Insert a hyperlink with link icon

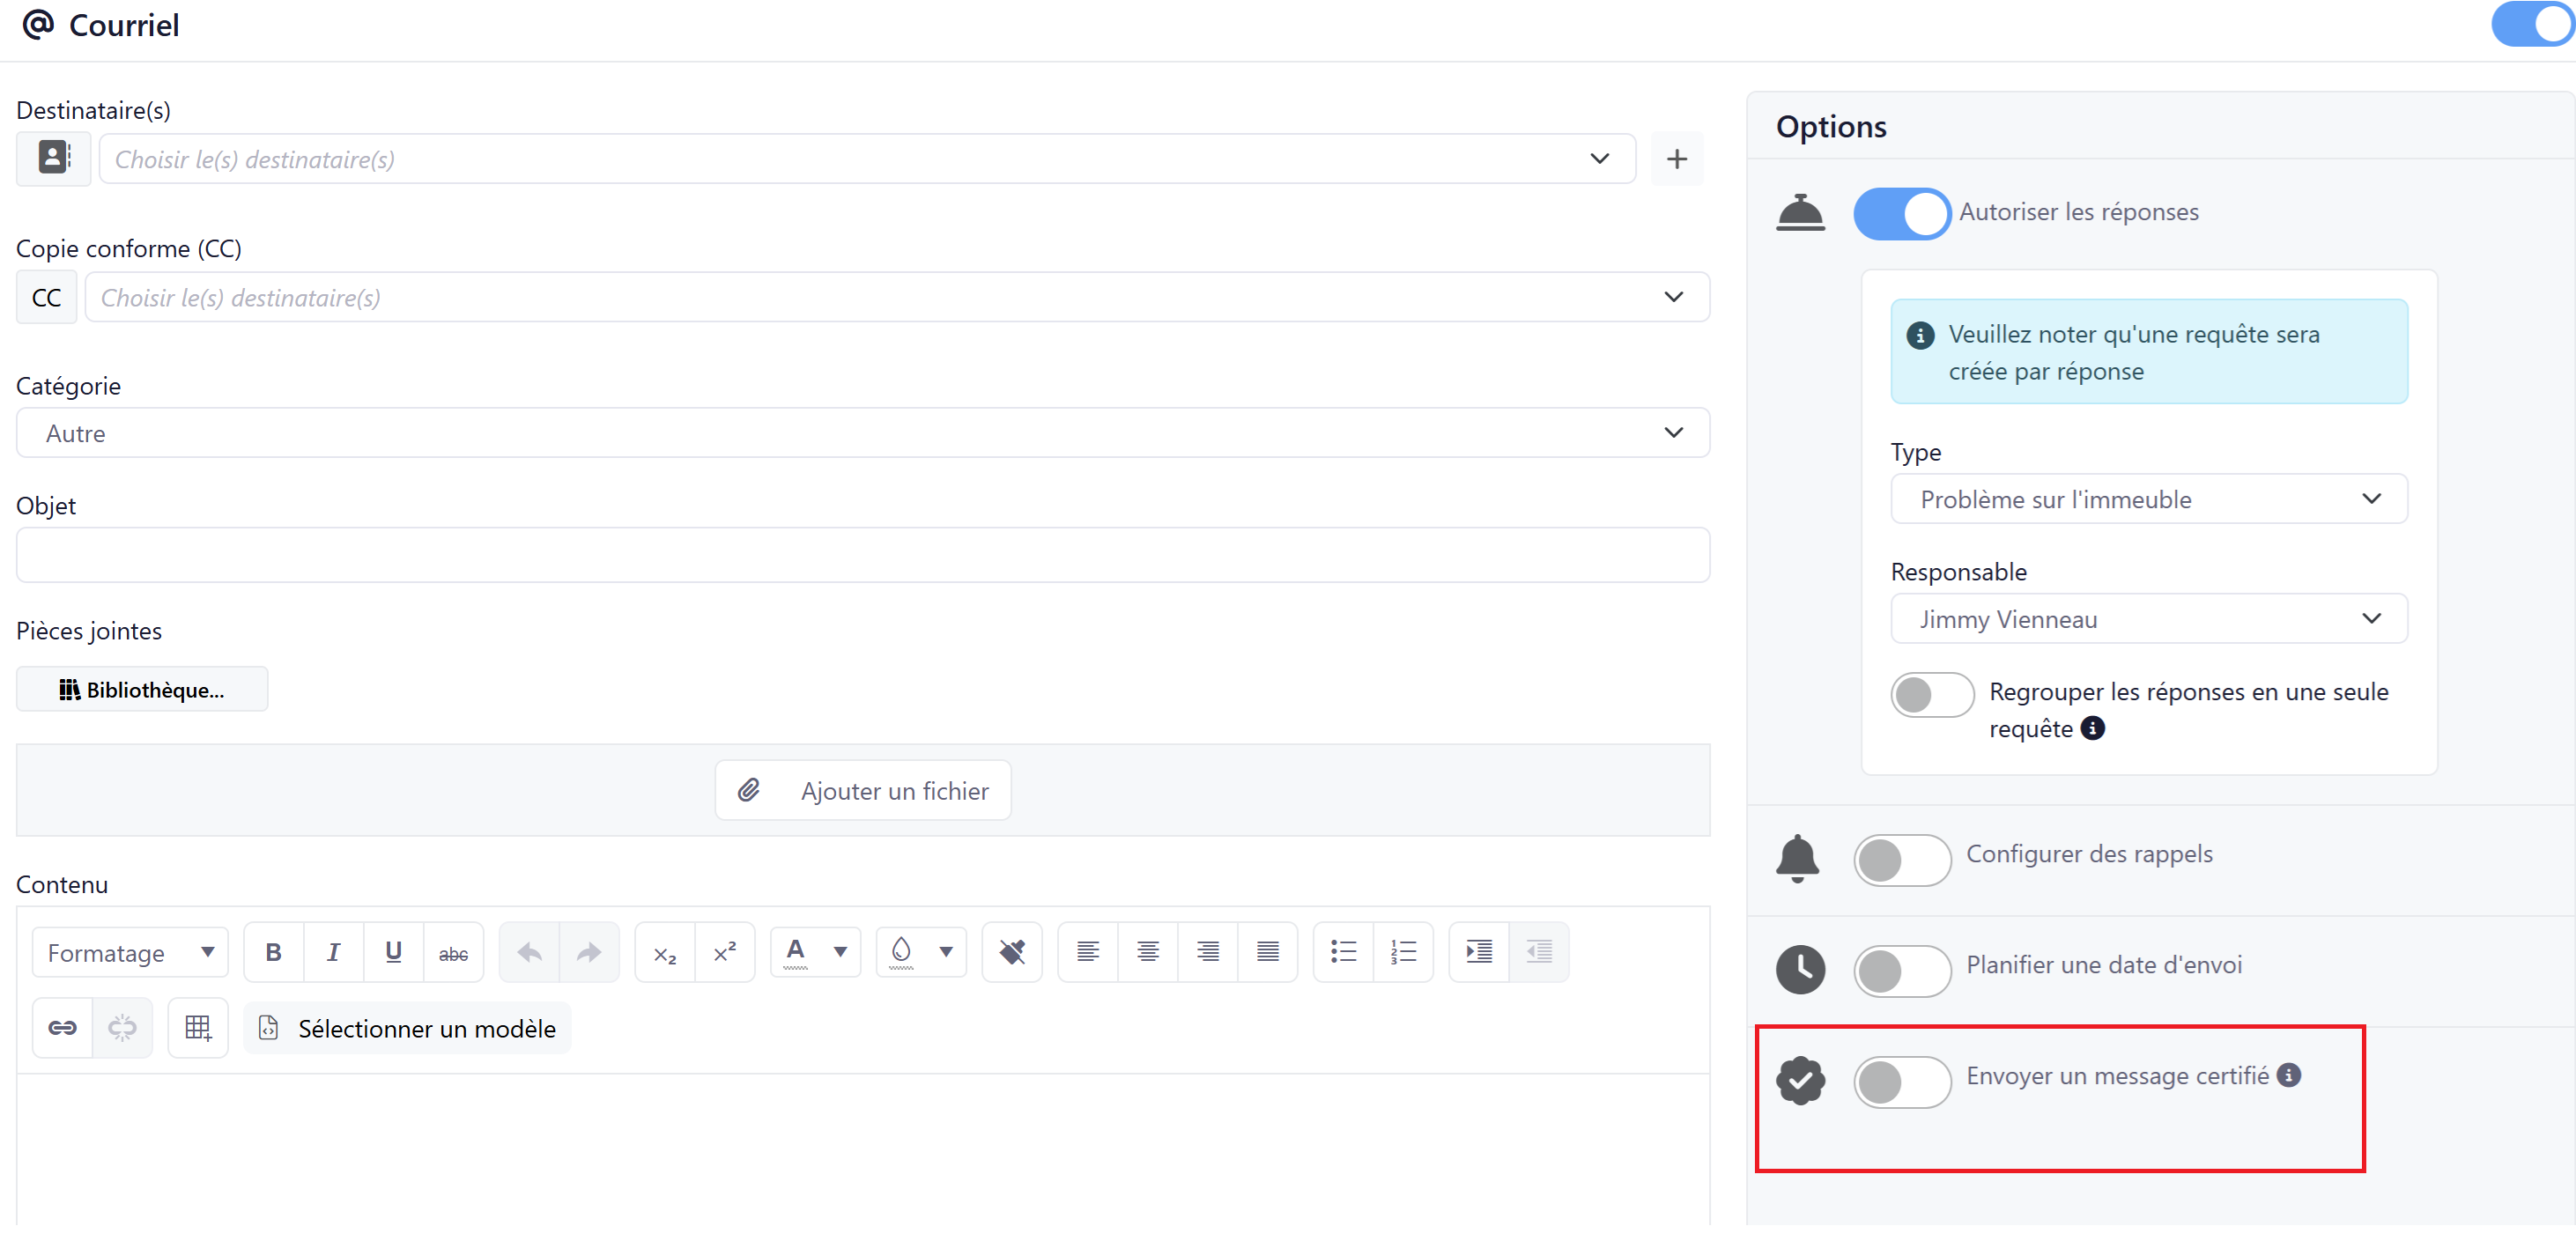(62, 1027)
